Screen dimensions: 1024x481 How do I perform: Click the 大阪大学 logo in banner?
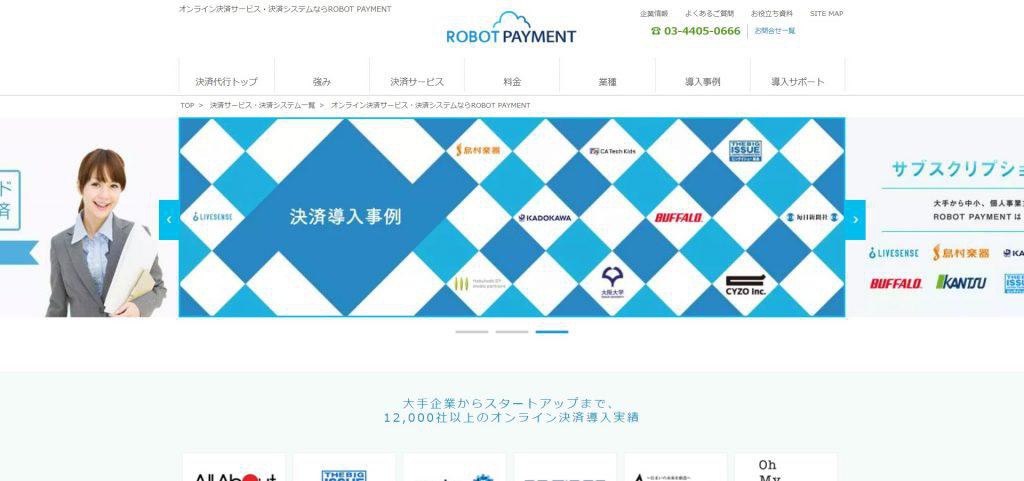(x=612, y=282)
